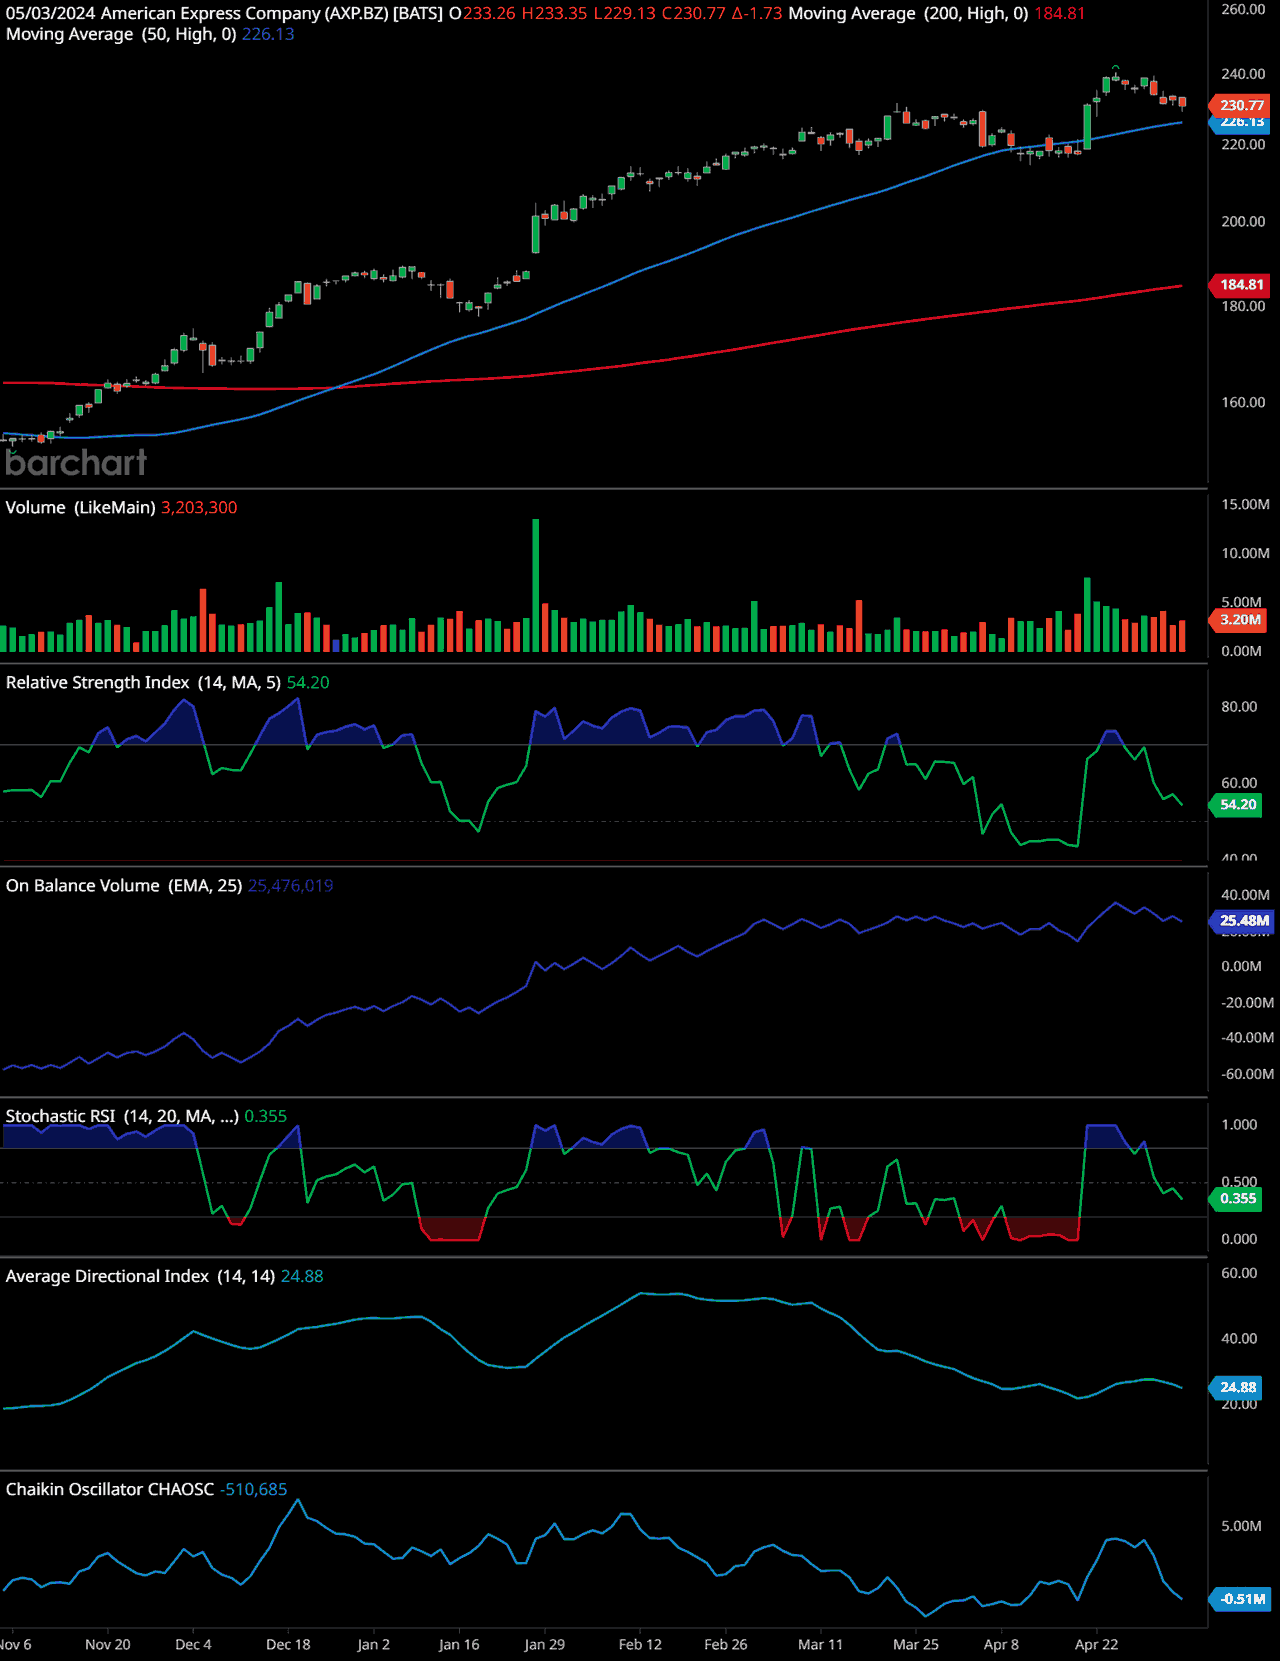This screenshot has height=1661, width=1280.
Task: Click the Dec 18 date axis label
Action: click(288, 1645)
